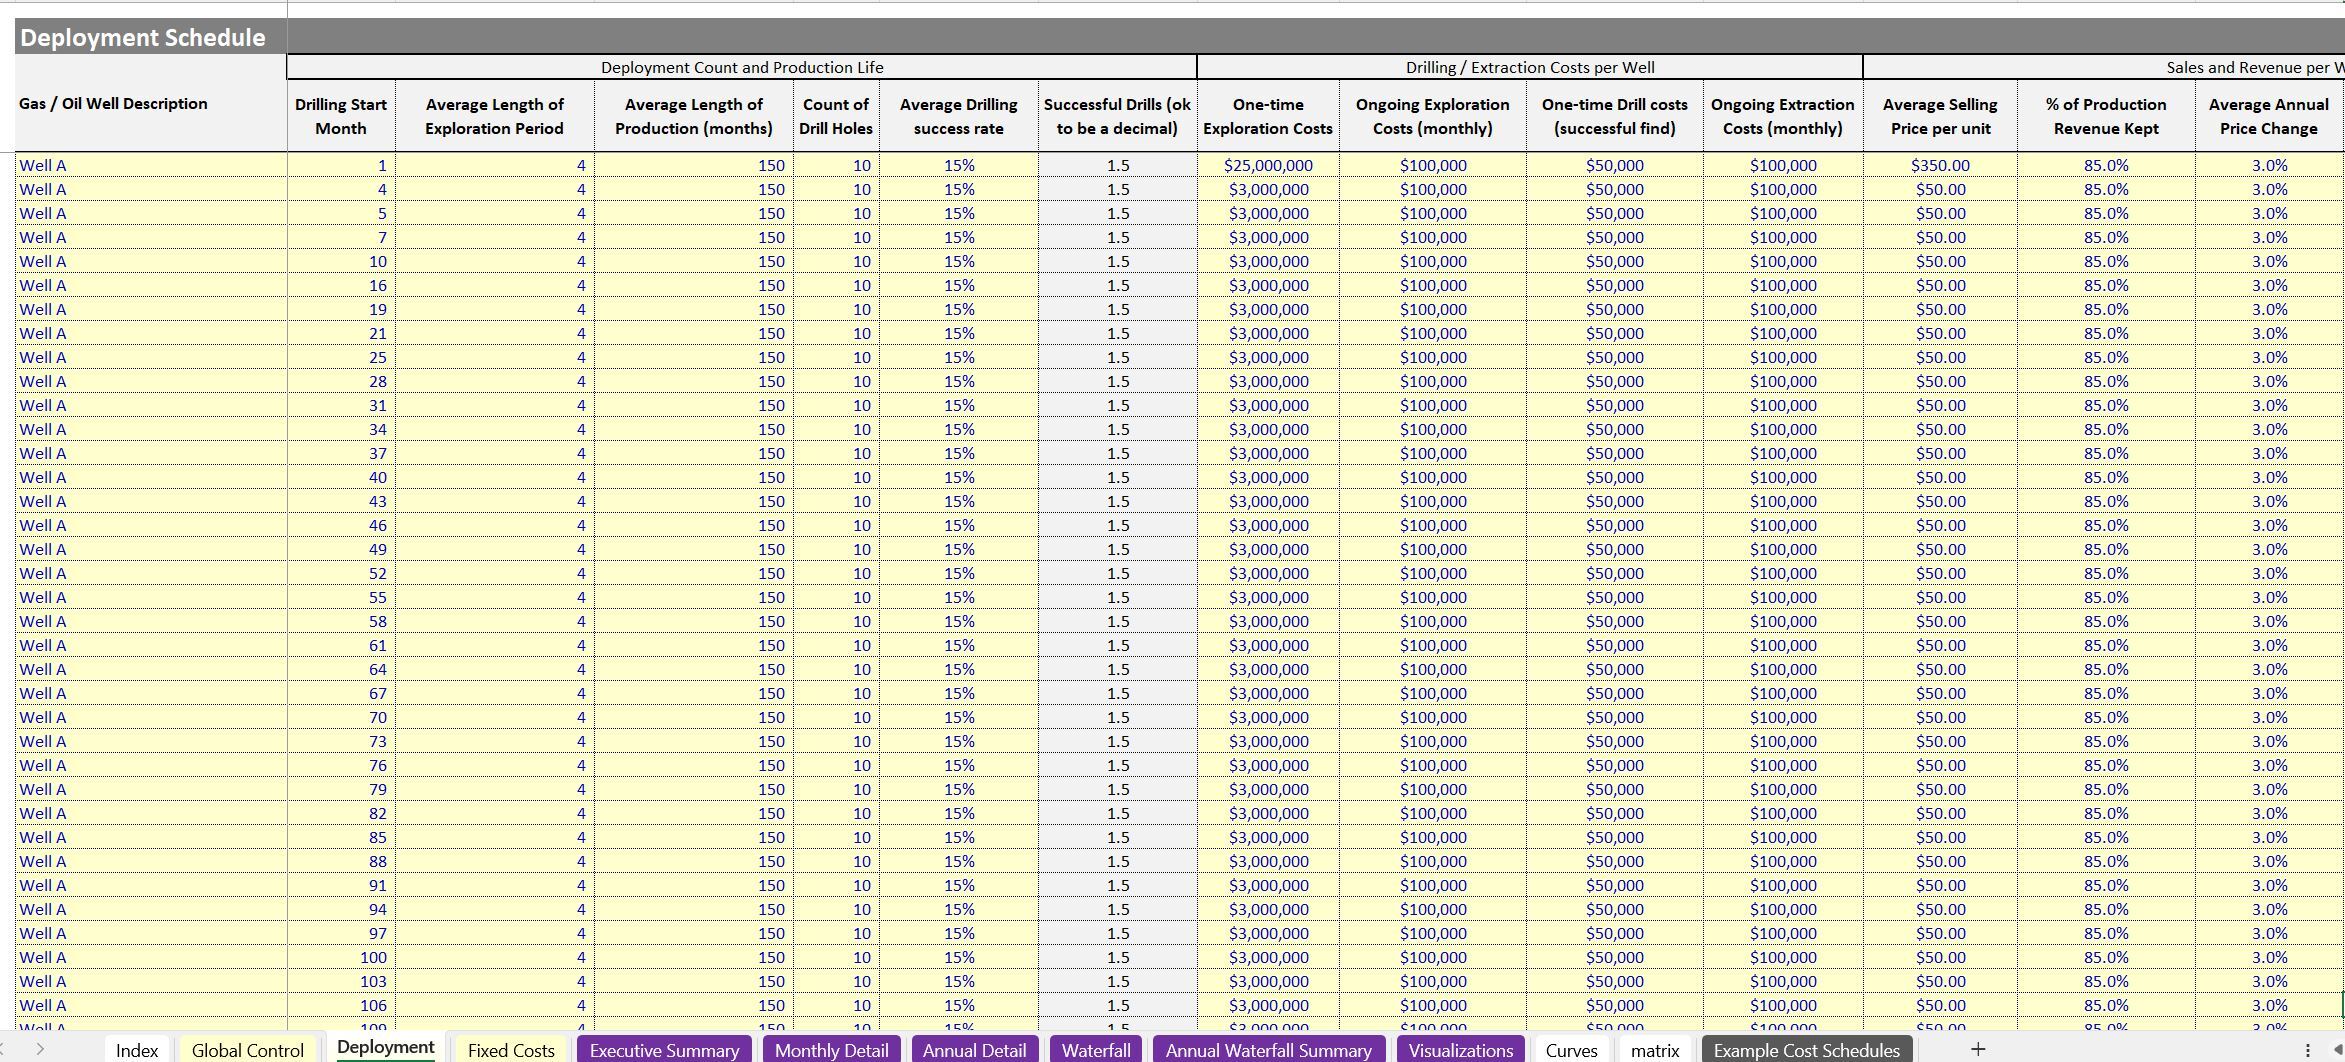Select the drilling start month cell showing 16
Screen dimensions: 2345x1062
[x=341, y=285]
